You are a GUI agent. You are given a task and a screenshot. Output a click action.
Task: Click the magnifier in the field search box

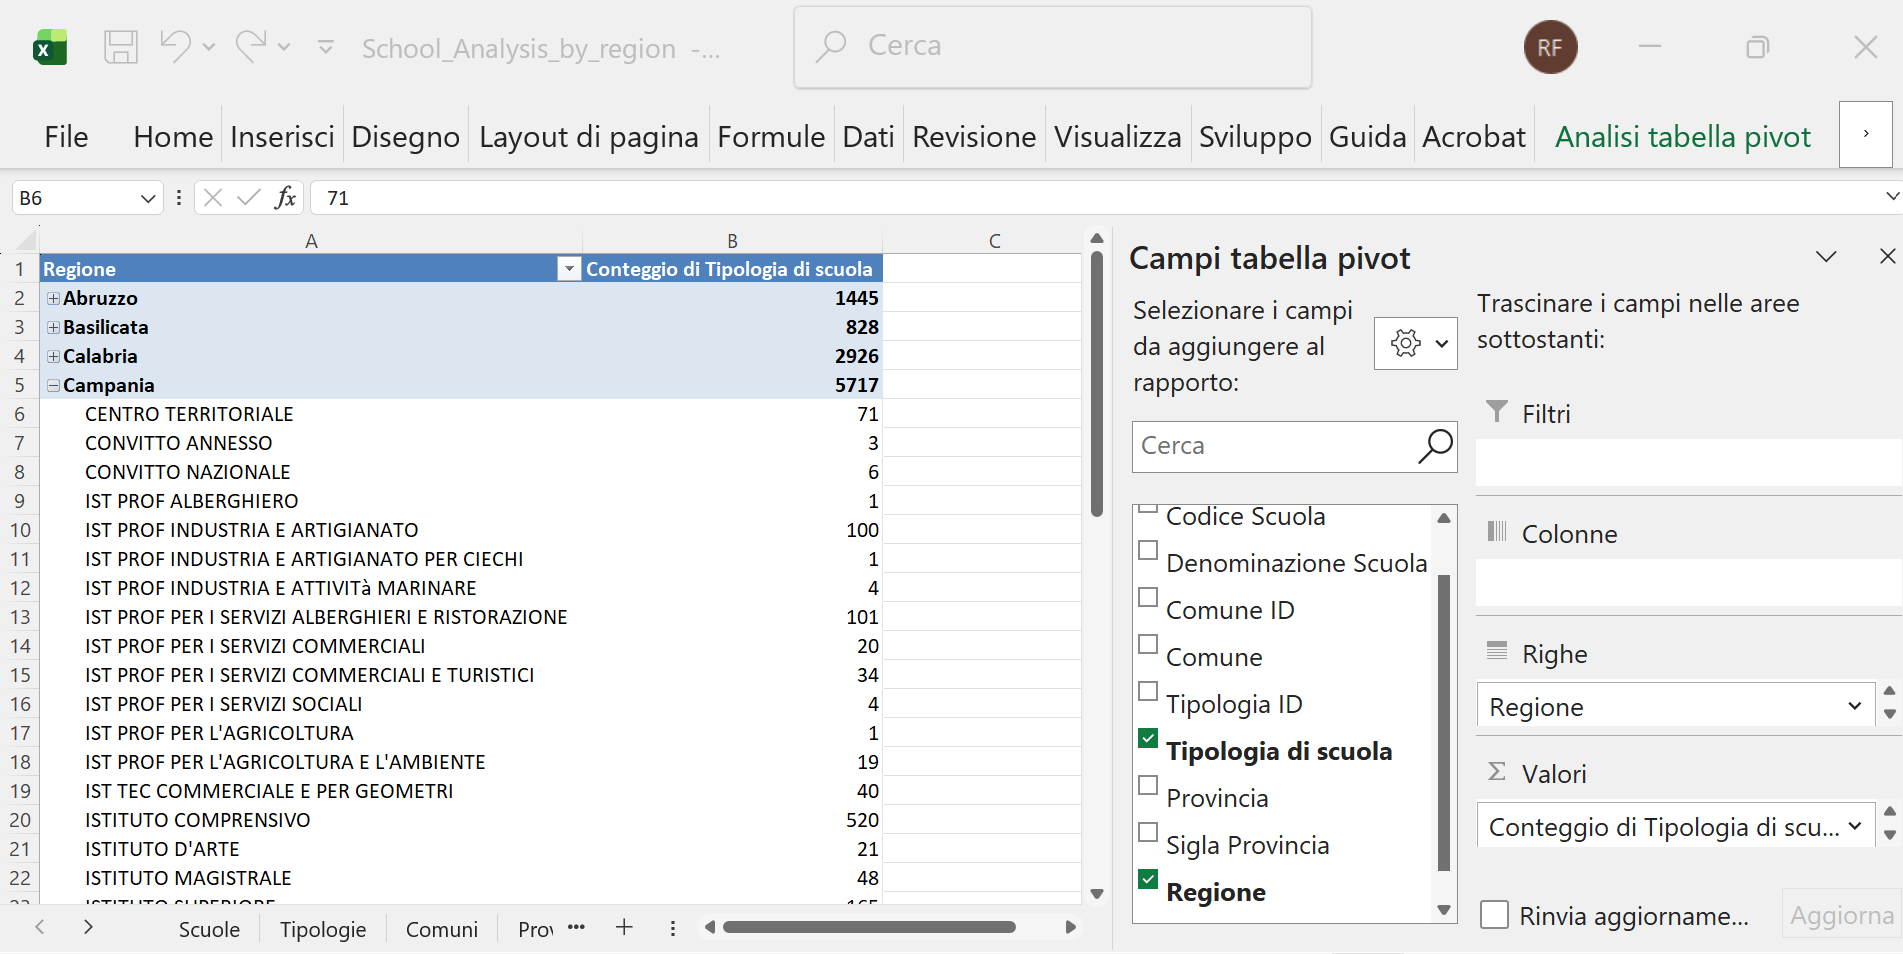(1435, 446)
